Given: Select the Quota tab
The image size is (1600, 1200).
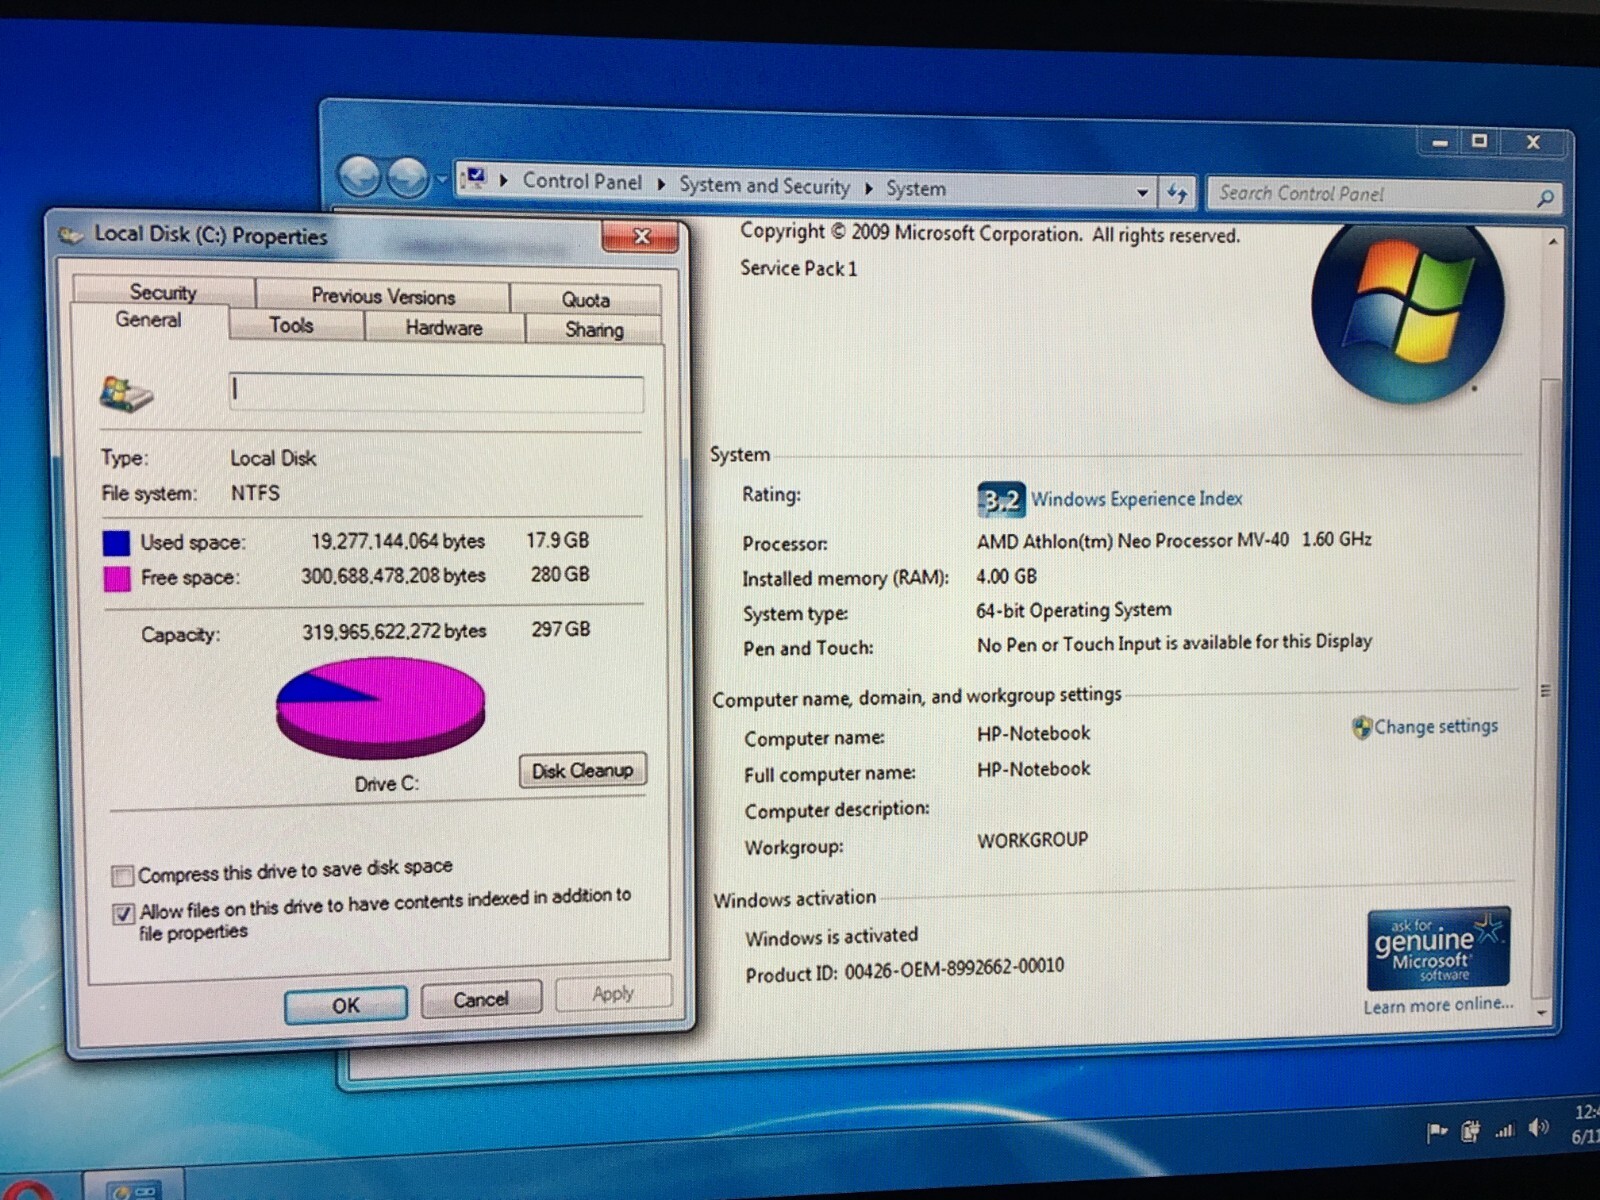Looking at the screenshot, I should [x=585, y=299].
